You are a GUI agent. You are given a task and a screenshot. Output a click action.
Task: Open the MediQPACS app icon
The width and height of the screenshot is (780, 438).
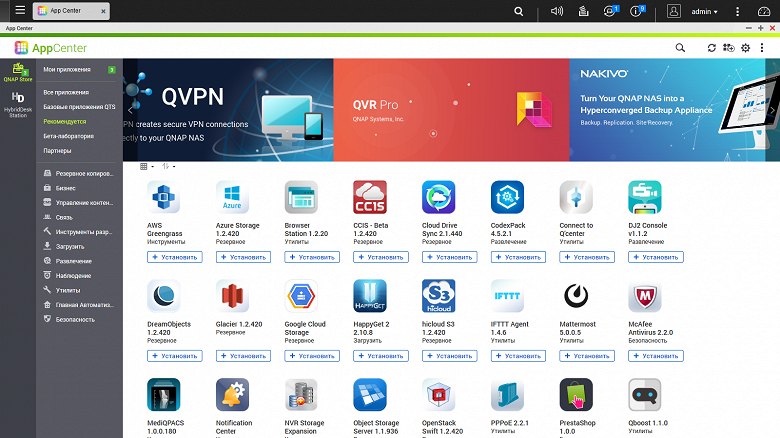pyautogui.click(x=164, y=395)
